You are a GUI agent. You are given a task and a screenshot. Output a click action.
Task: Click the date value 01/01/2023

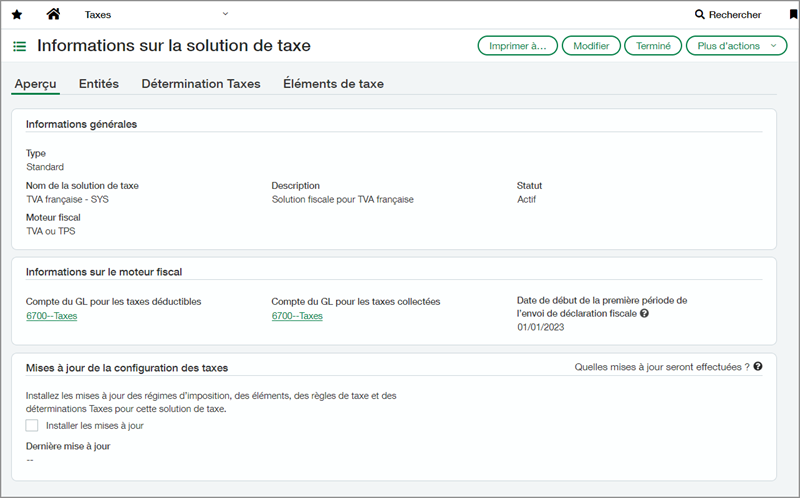coord(540,327)
